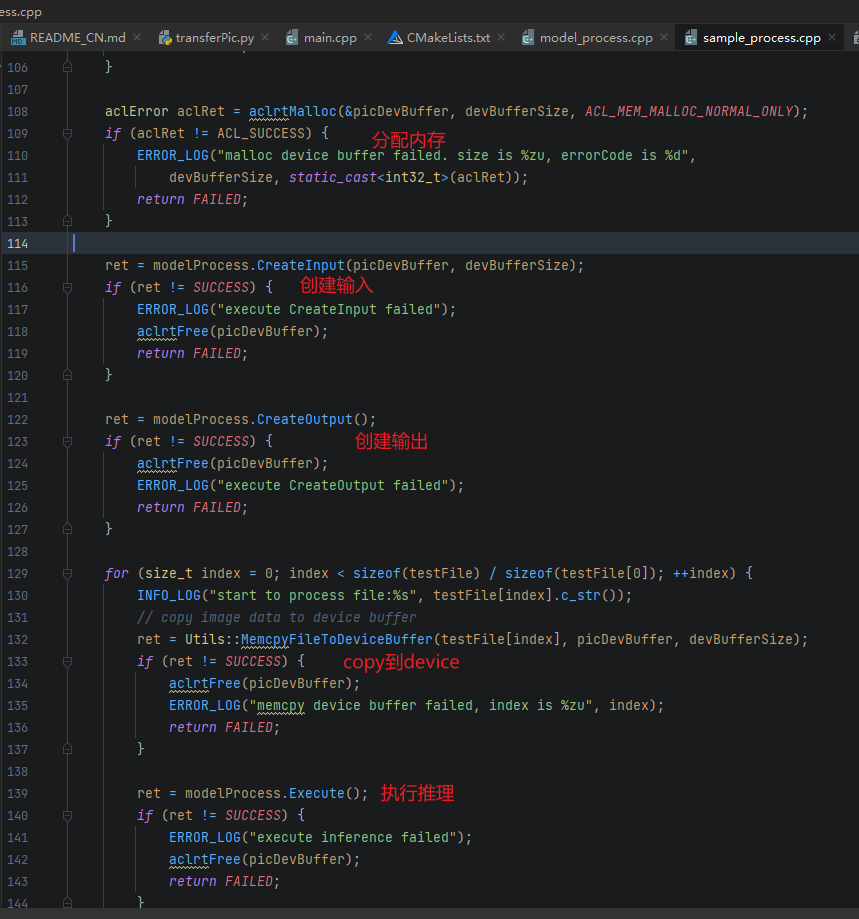The width and height of the screenshot is (859, 919).
Task: Click ACL_SUCCESS on line 109
Action: tap(261, 134)
